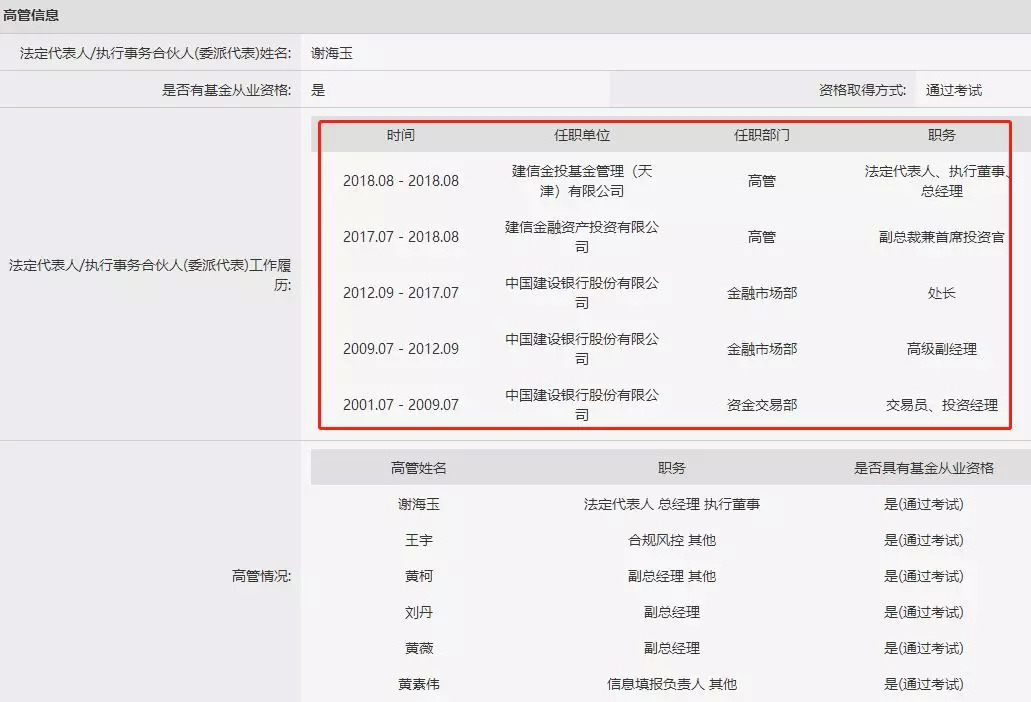Select executive name 刘丹

coord(418,612)
